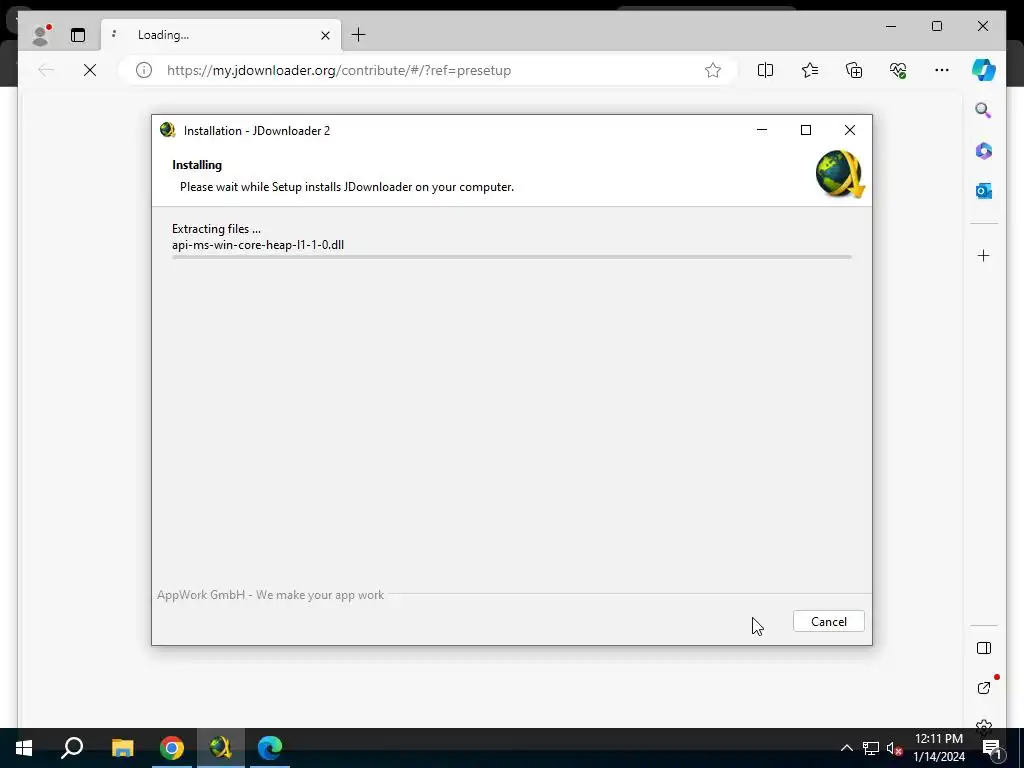Image resolution: width=1024 pixels, height=768 pixels.
Task: Toggle the sidebar panel icon
Action: point(984,648)
